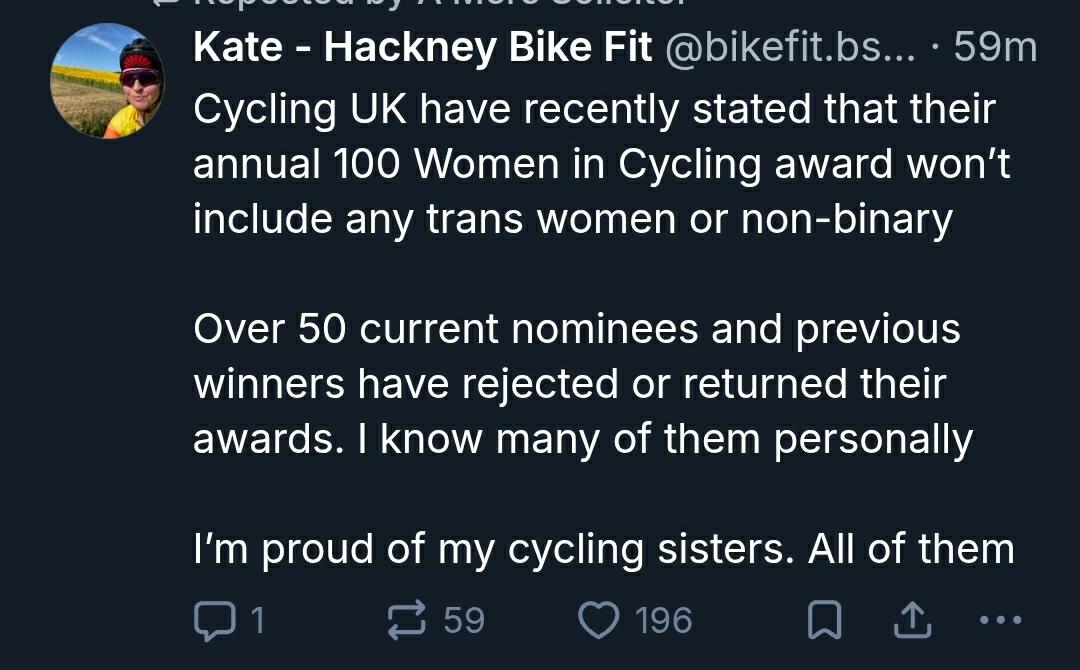Viewport: 1080px width, 670px height.
Task: Click the like count of 196
Action: tap(664, 621)
